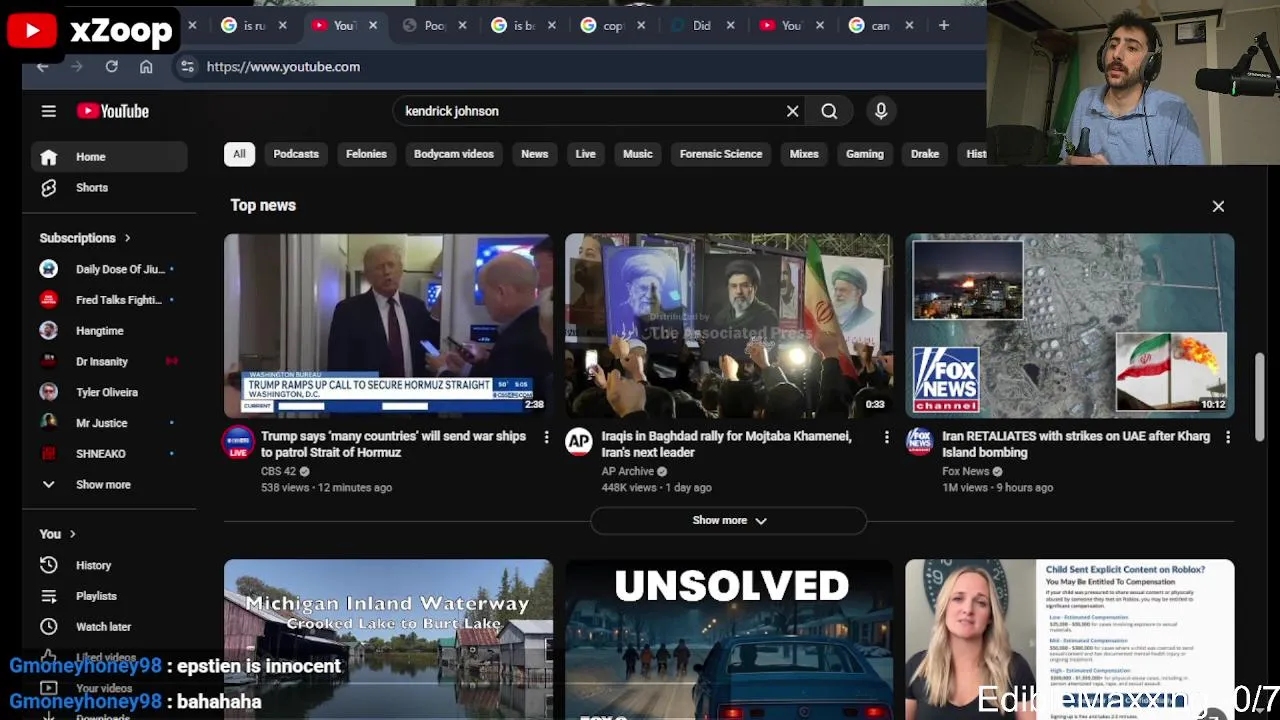Open Hangtime subscription channel
The height and width of the screenshot is (720, 1280).
(110, 331)
